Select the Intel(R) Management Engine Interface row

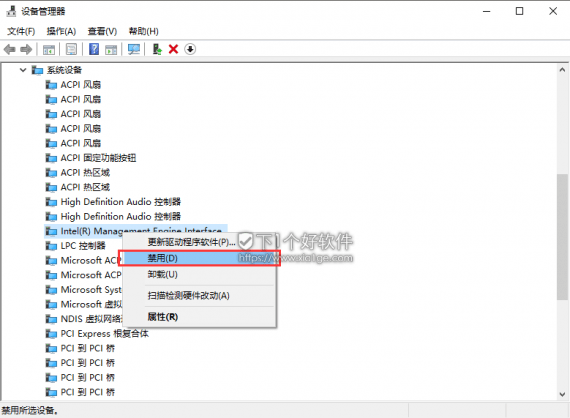click(x=136, y=231)
